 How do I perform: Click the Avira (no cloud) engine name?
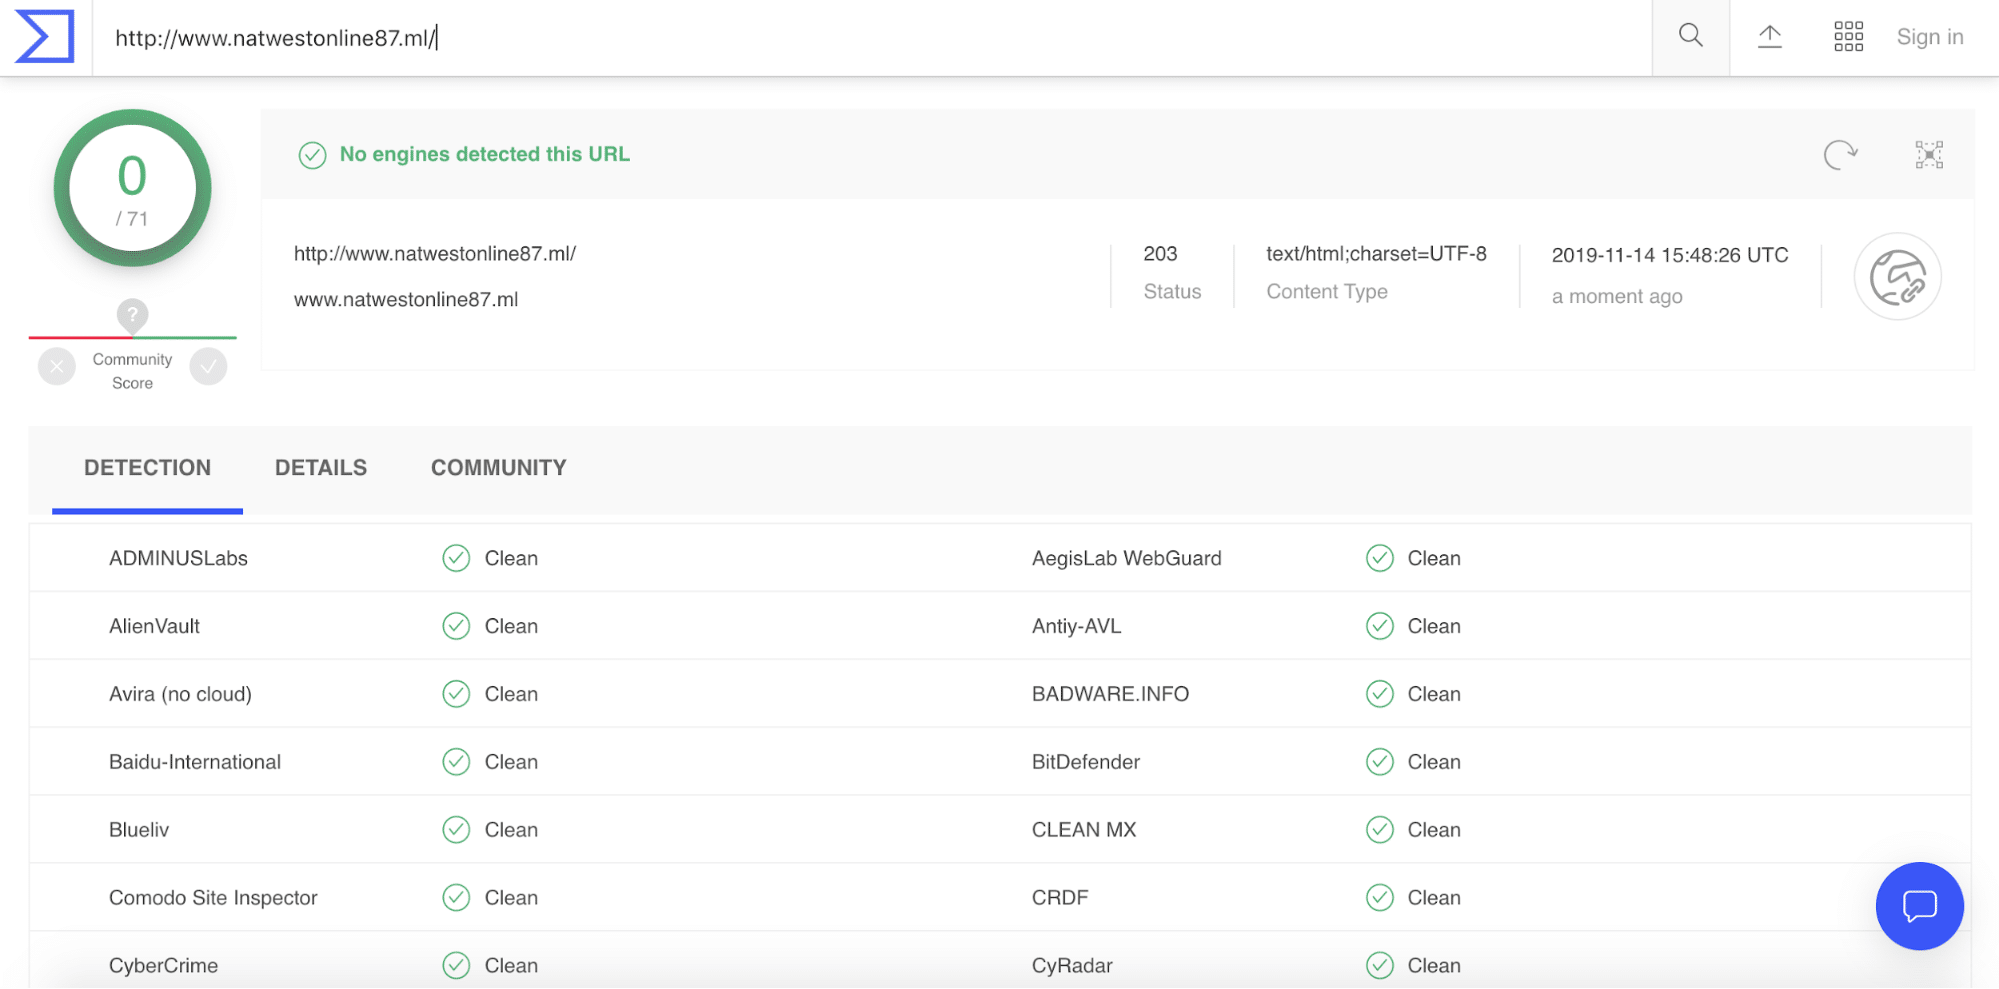(x=180, y=695)
